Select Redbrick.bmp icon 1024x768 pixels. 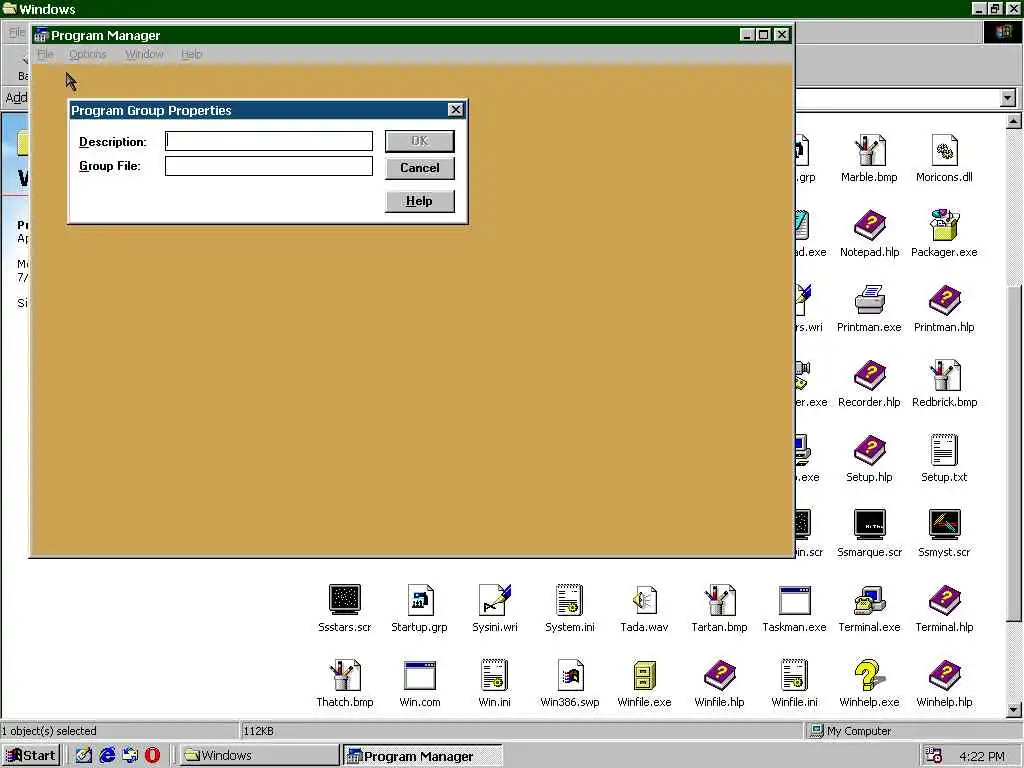pyautogui.click(x=944, y=376)
